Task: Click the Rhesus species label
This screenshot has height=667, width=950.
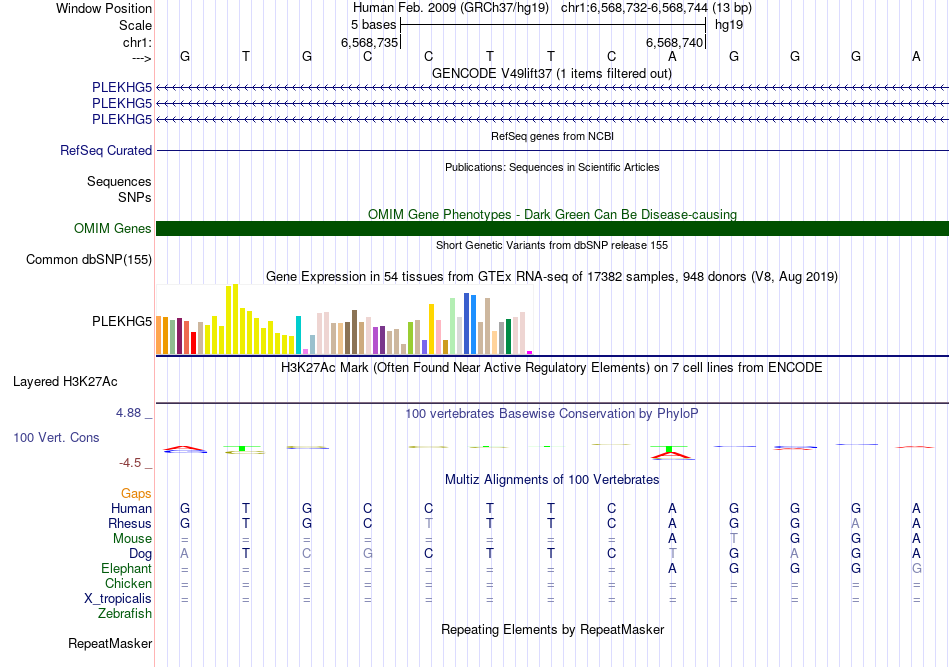Action: 130,523
